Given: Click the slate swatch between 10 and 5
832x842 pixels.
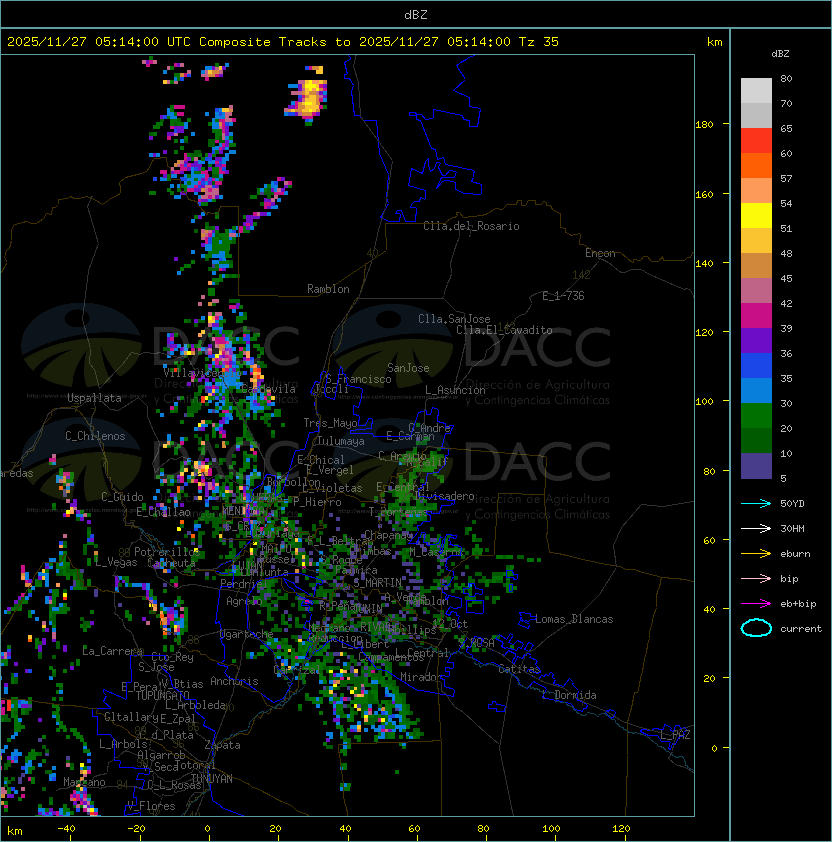Looking at the screenshot, I should pos(756,466).
